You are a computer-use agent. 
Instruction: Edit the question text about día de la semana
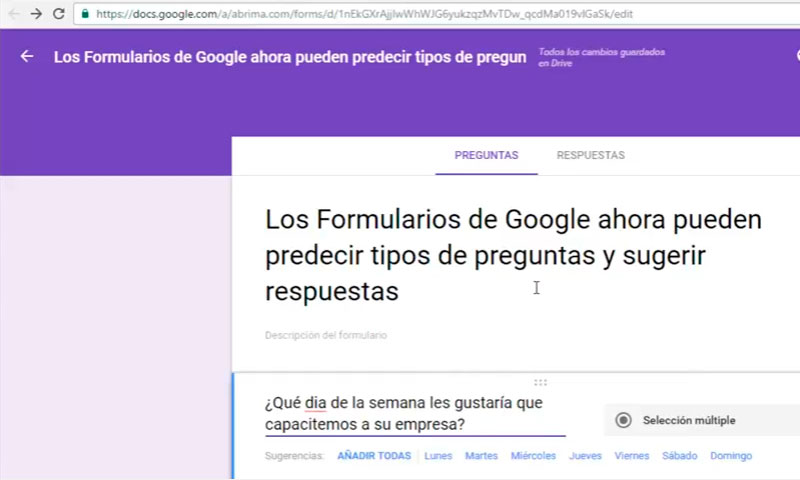[x=415, y=413]
